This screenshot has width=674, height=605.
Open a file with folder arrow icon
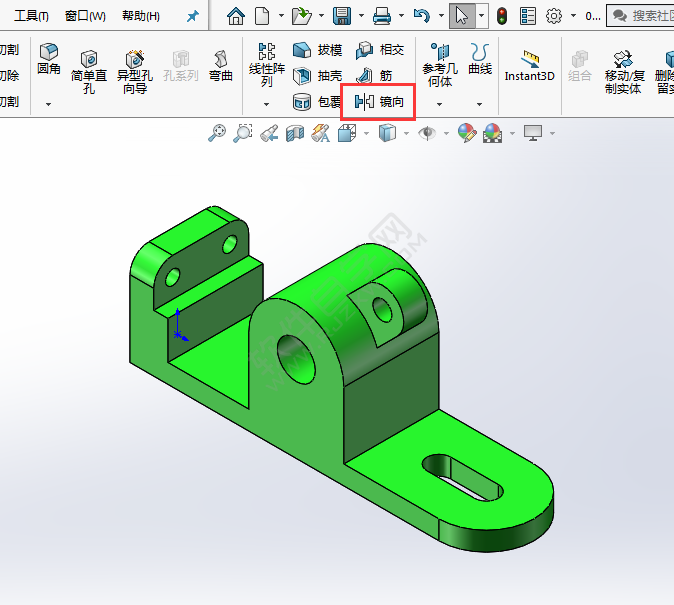coord(301,16)
